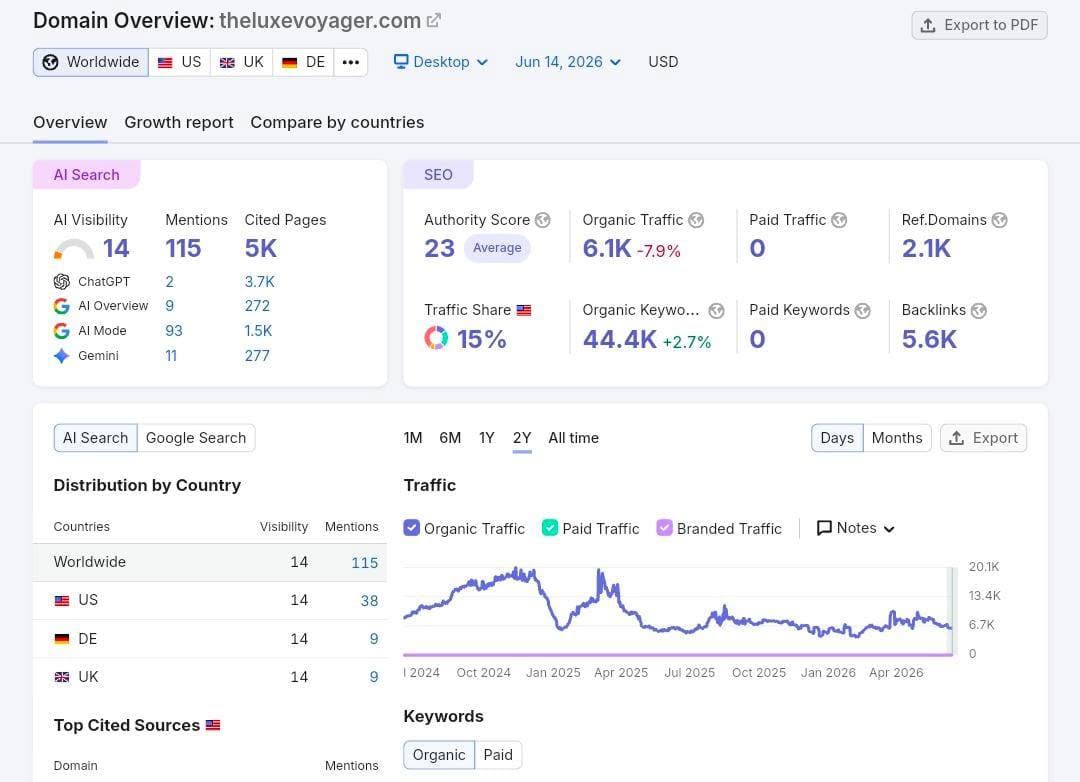
Task: Select the UK region button
Action: click(x=242, y=62)
